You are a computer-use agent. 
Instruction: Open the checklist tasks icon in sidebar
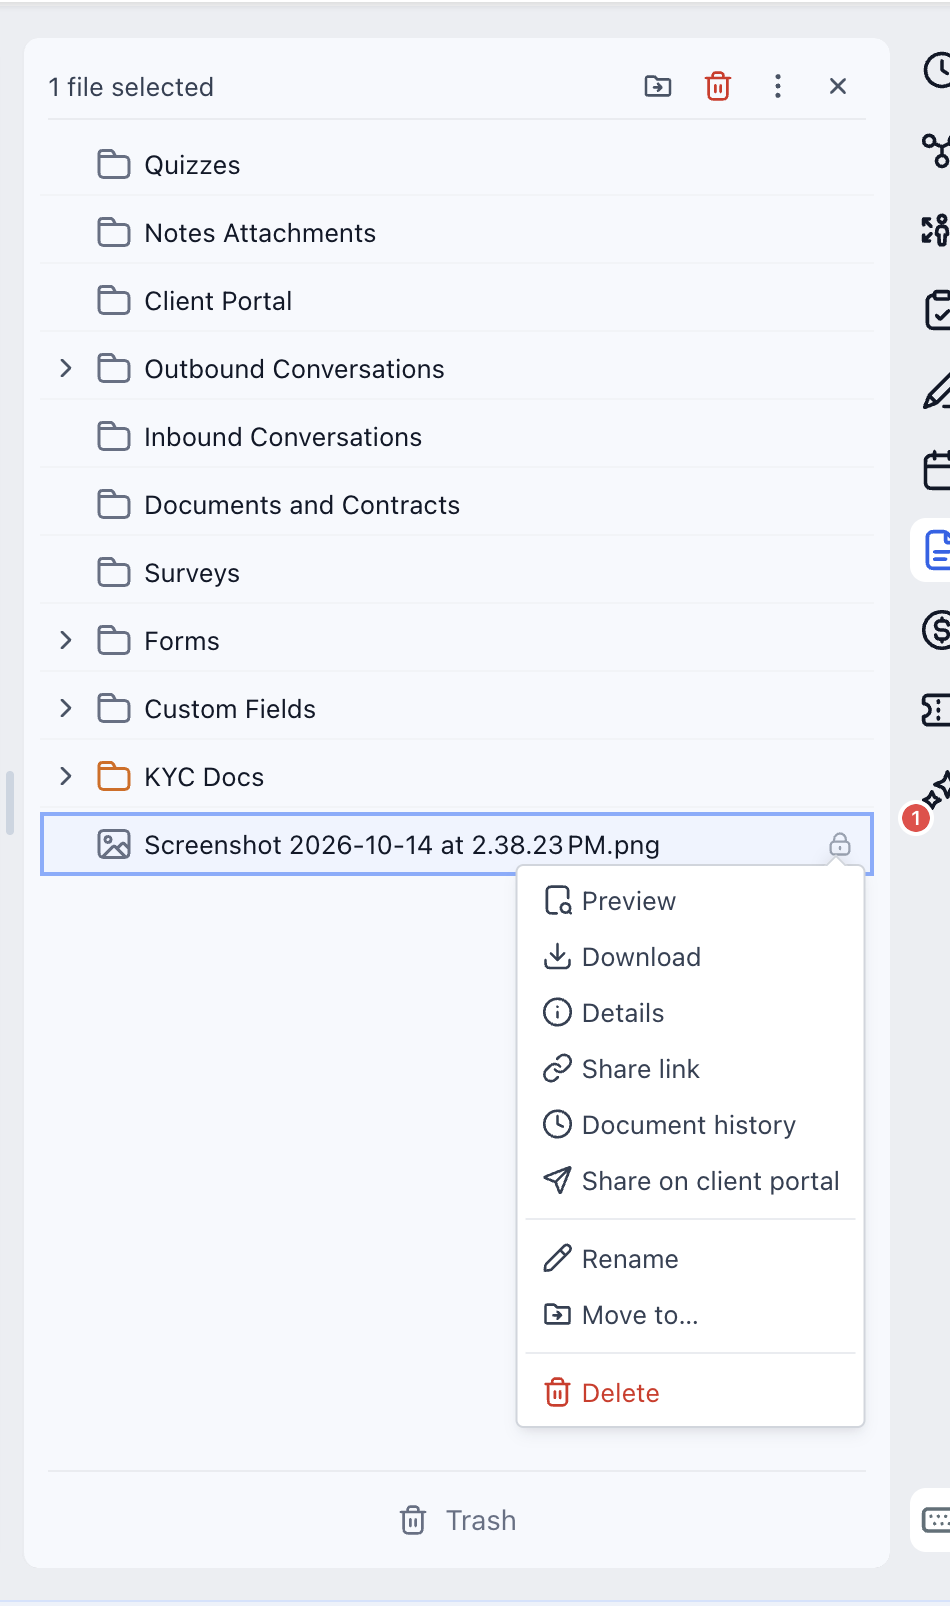937,310
